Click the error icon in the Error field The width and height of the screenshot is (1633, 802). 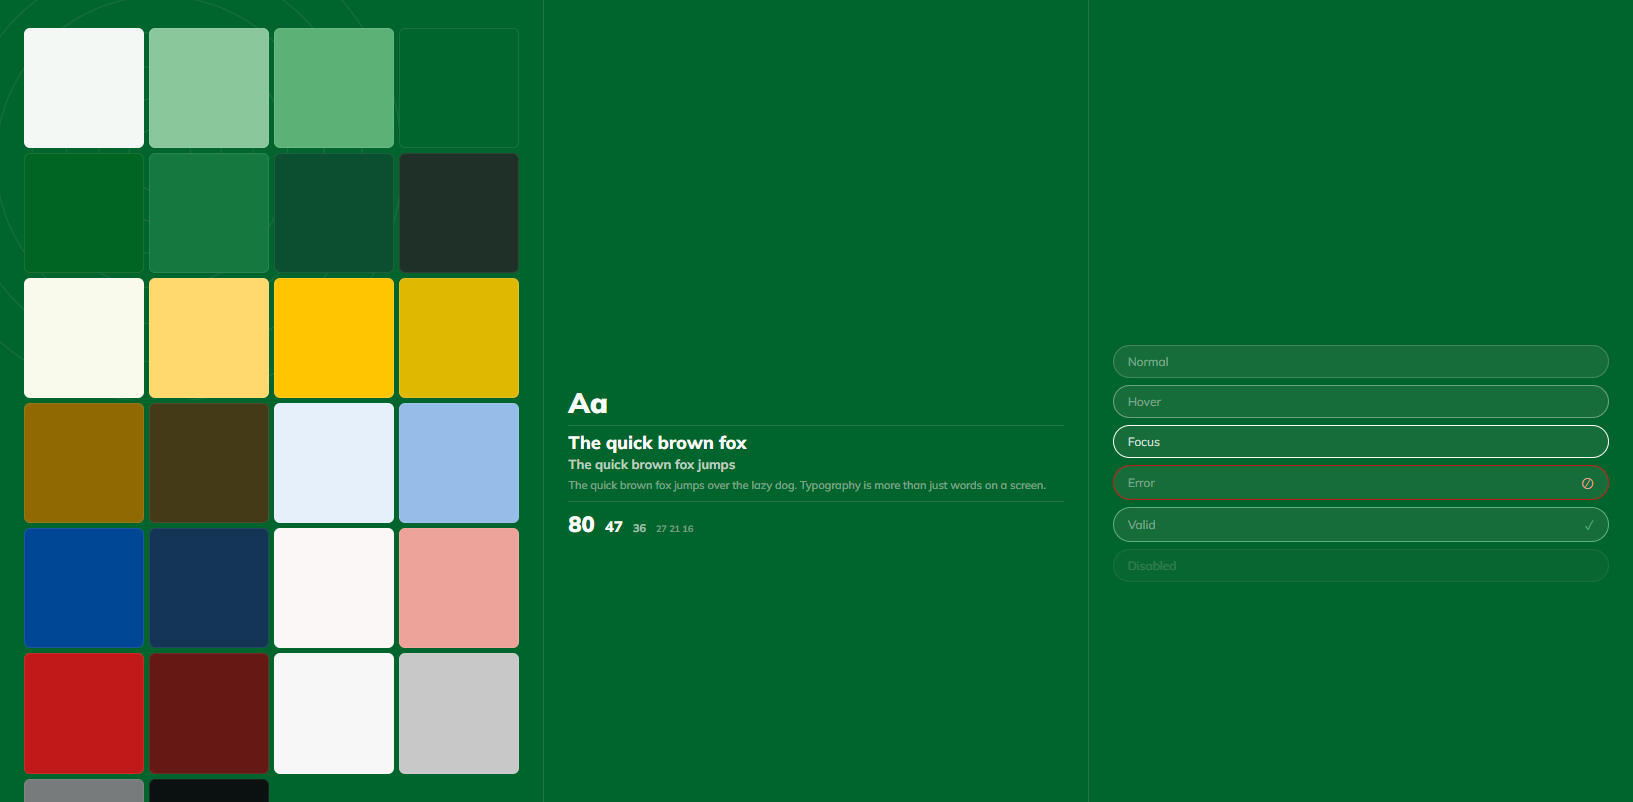click(1587, 483)
